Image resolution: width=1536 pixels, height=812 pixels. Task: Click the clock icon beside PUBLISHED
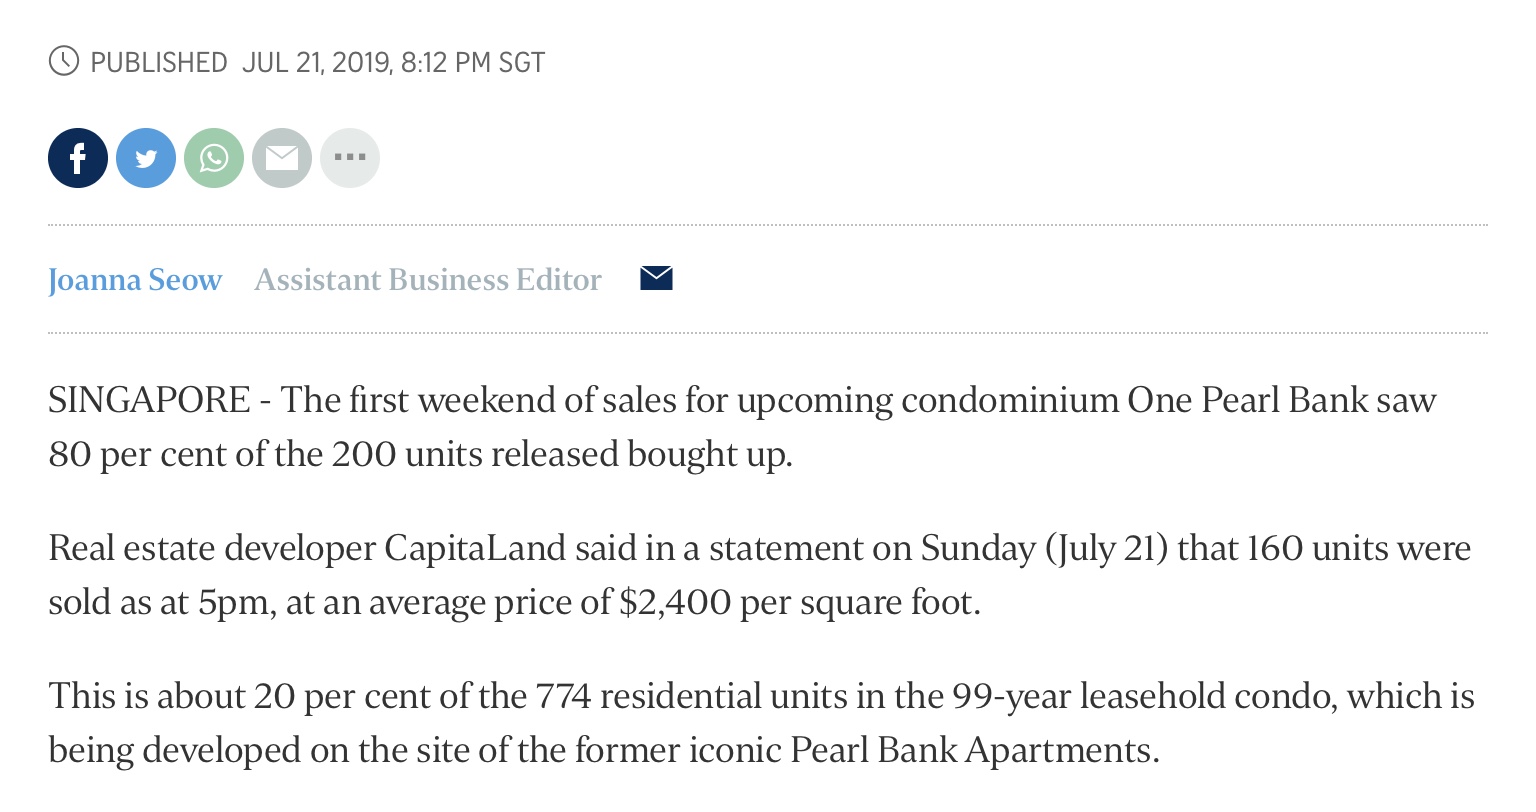click(x=64, y=62)
